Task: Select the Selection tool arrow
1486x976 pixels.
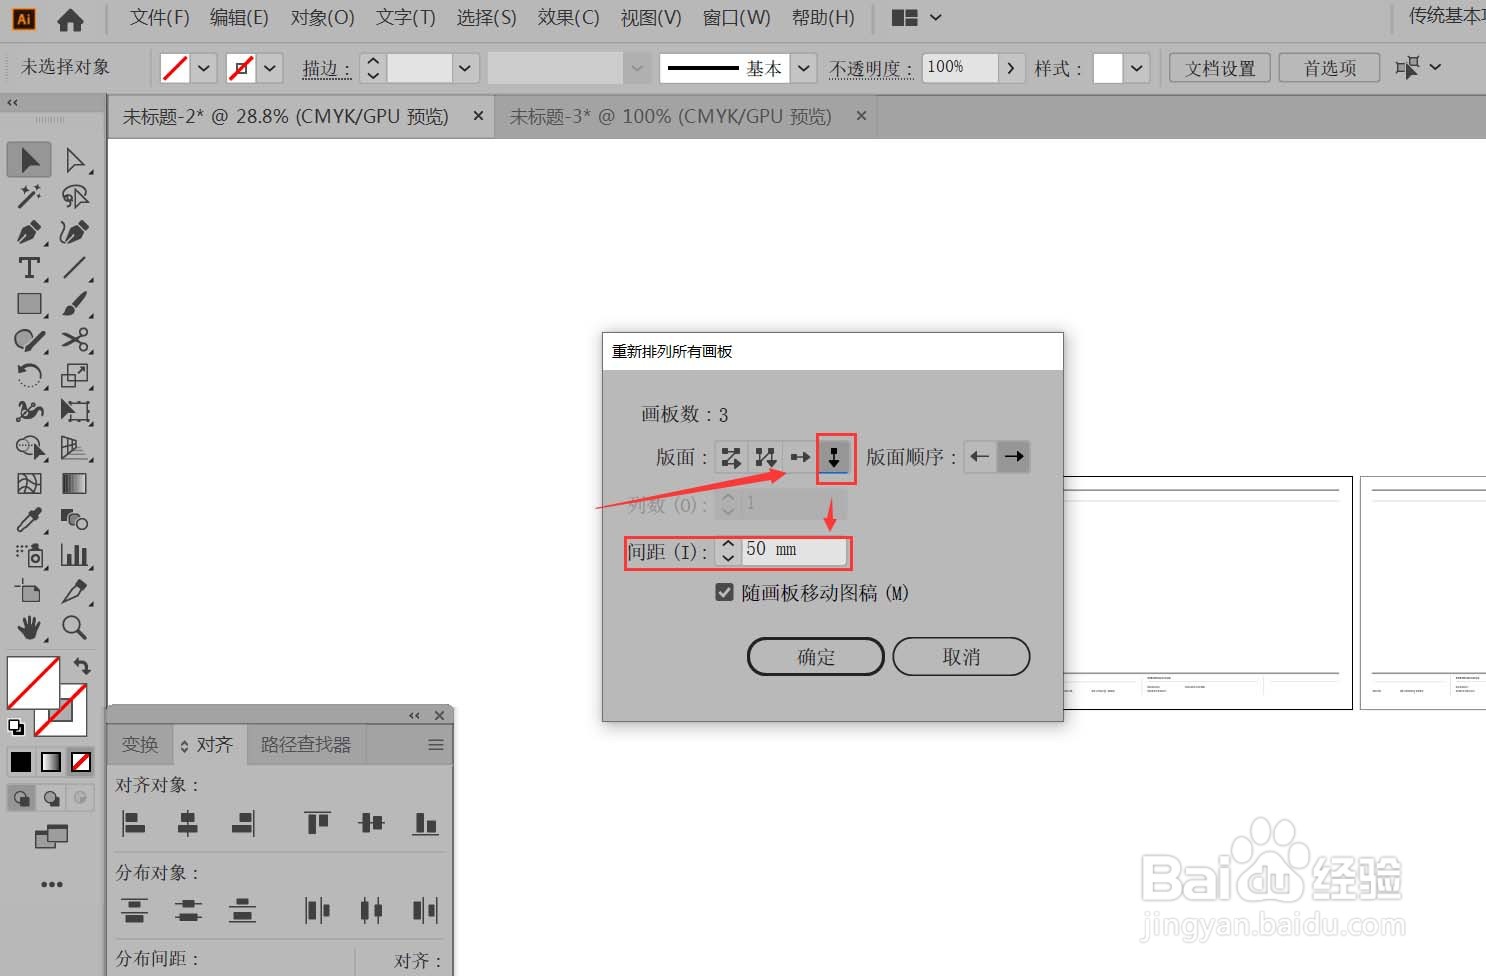Action: [29, 160]
